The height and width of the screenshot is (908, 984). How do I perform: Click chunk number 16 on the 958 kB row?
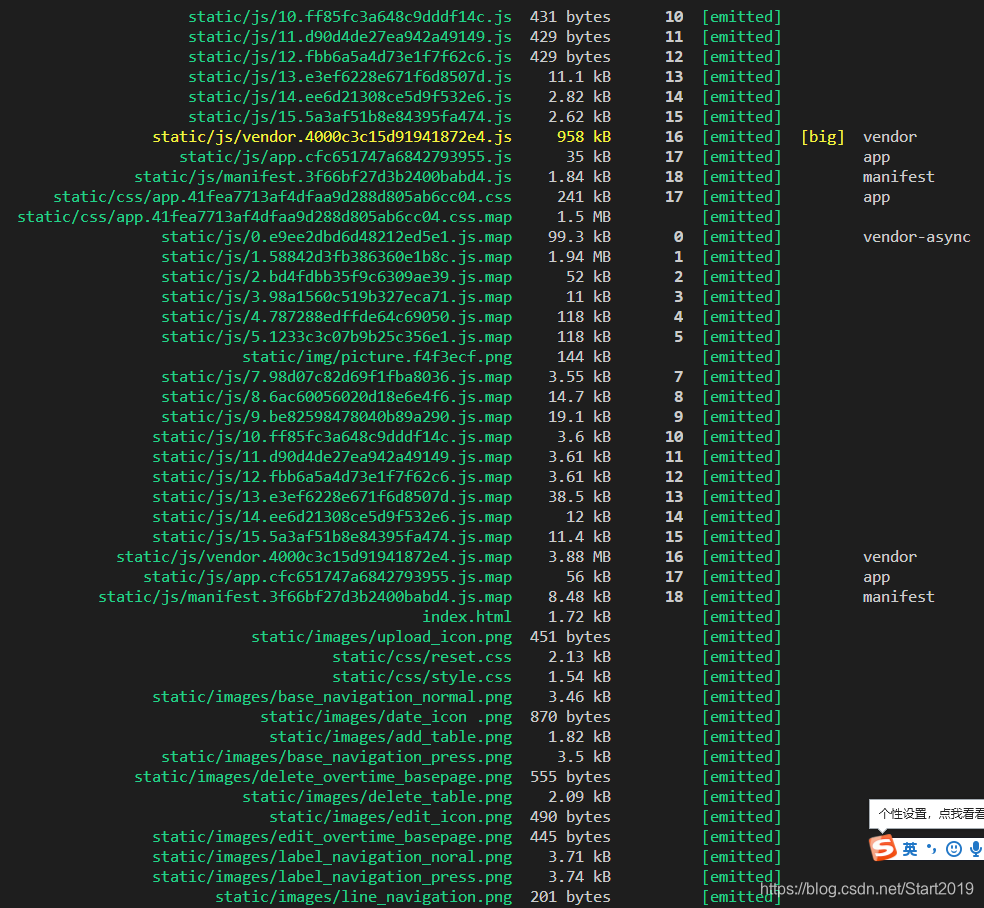point(674,137)
